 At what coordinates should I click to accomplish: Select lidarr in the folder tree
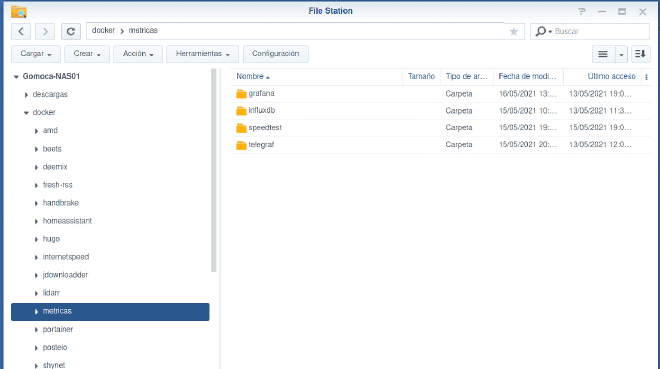click(x=51, y=293)
